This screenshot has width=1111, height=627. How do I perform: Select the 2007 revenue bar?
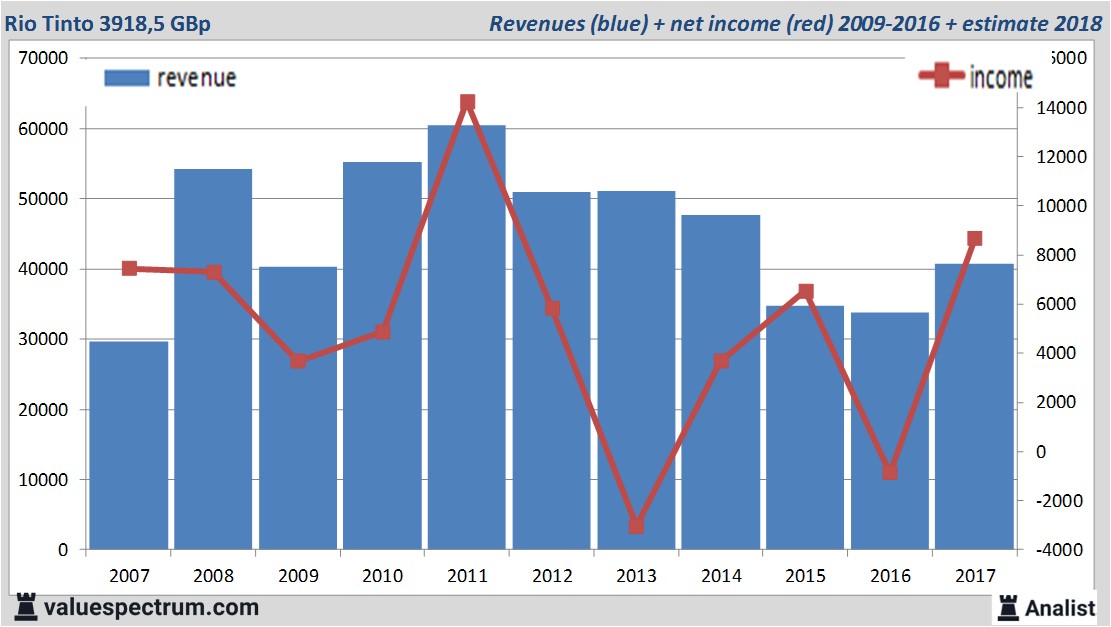[129, 445]
